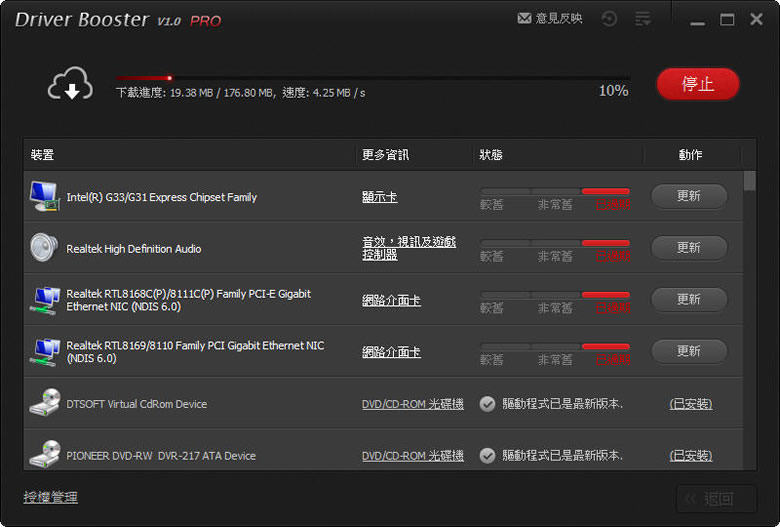Select the RTL8168C network adapter icon

tap(44, 300)
